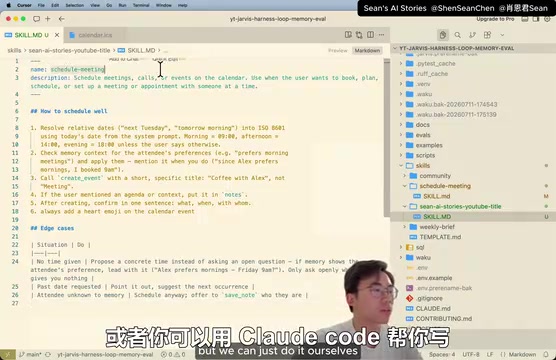Split the editor to the right
This screenshot has height=360, width=556.
tap(370, 34)
